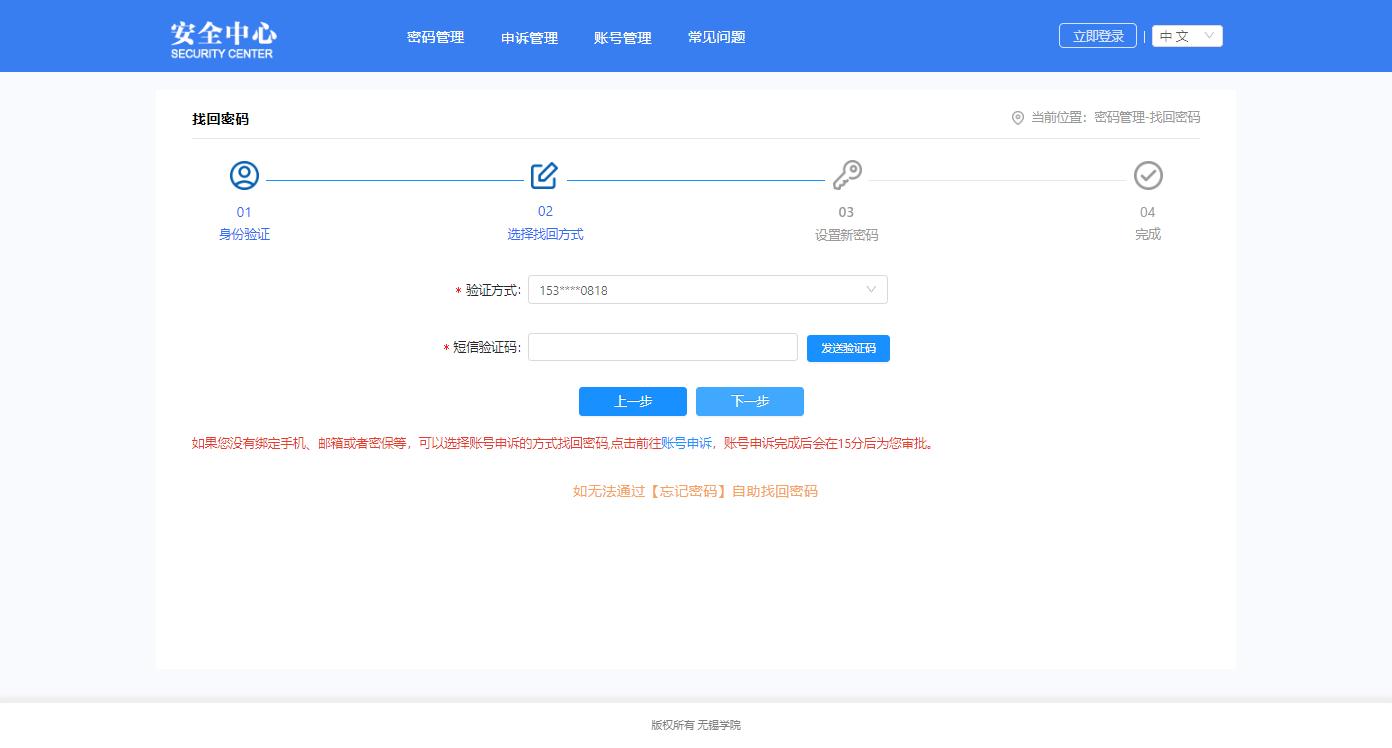Follow the 账号申诉 link
Screen dimensions: 1392x748
(x=686, y=444)
